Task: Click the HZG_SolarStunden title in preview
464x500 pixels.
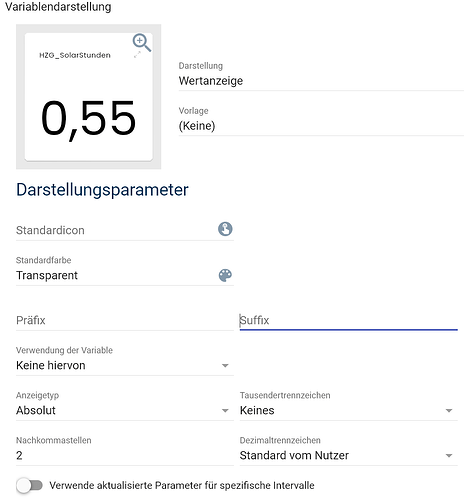Action: pos(75,55)
